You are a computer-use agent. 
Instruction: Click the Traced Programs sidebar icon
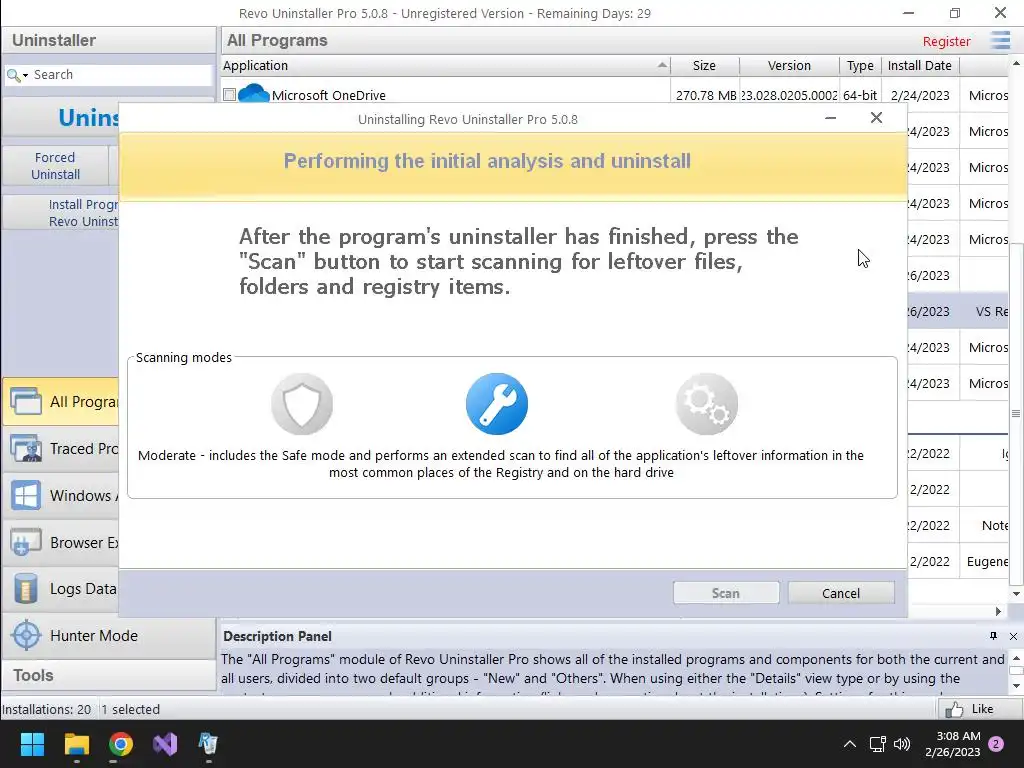pos(26,449)
